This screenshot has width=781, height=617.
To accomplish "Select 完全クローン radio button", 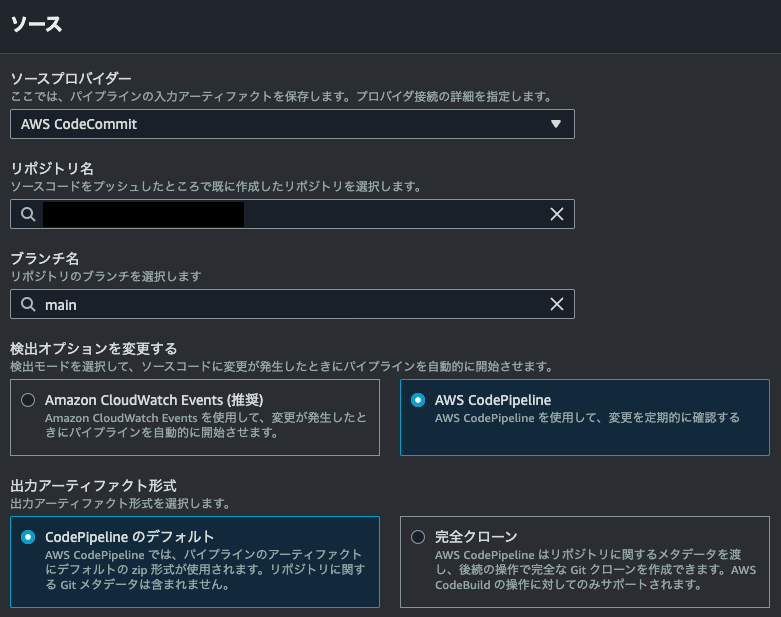I will (418, 537).
